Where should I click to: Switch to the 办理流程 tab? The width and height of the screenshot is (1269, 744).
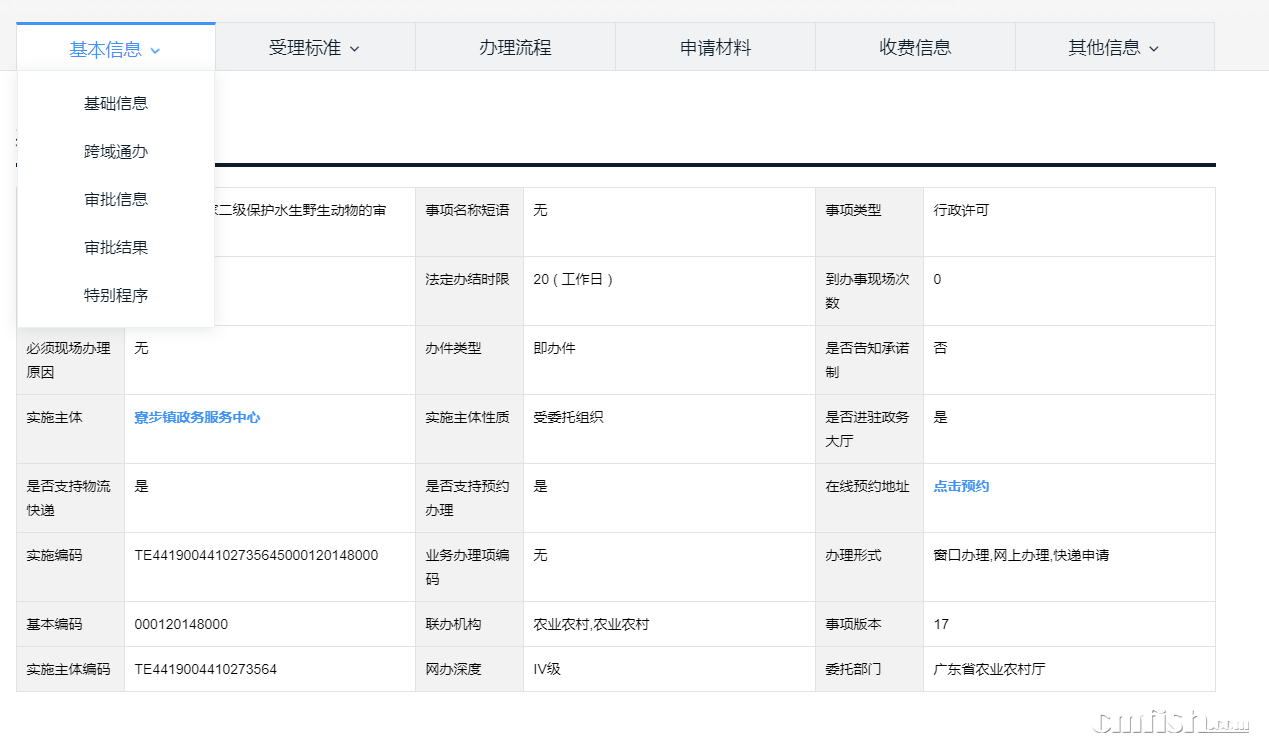(515, 47)
